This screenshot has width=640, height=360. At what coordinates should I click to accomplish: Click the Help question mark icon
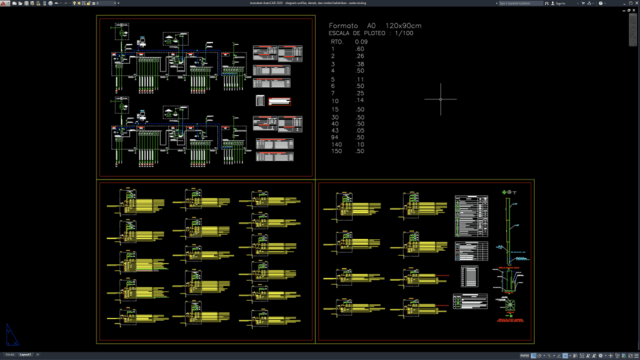[x=601, y=3]
